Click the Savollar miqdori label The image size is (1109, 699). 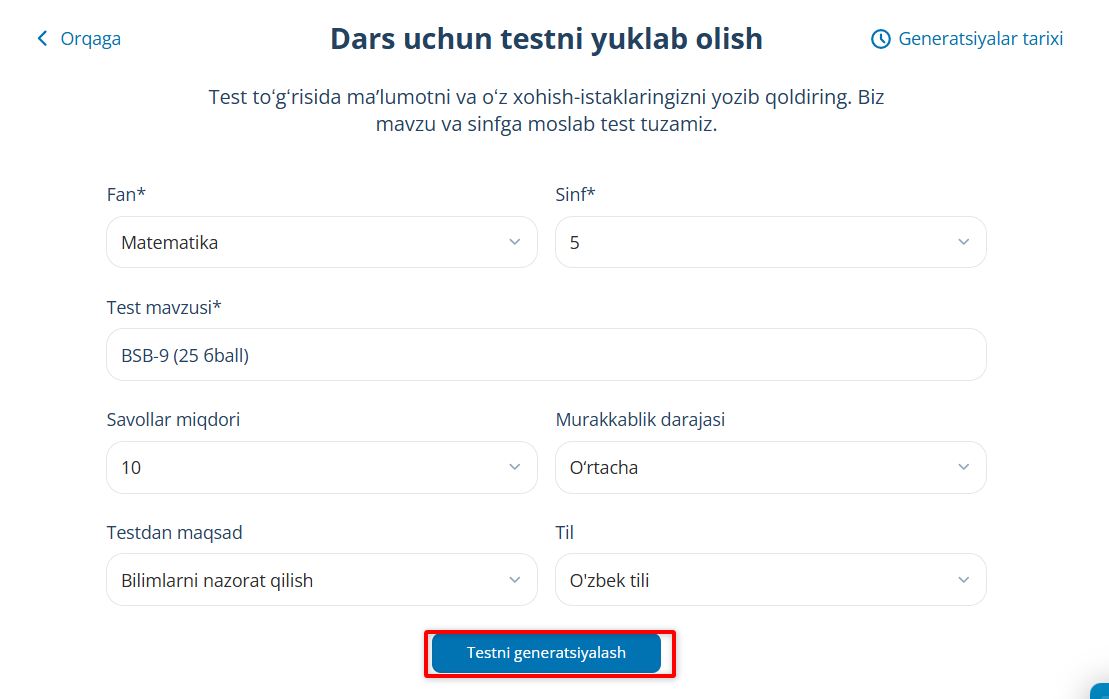[173, 420]
